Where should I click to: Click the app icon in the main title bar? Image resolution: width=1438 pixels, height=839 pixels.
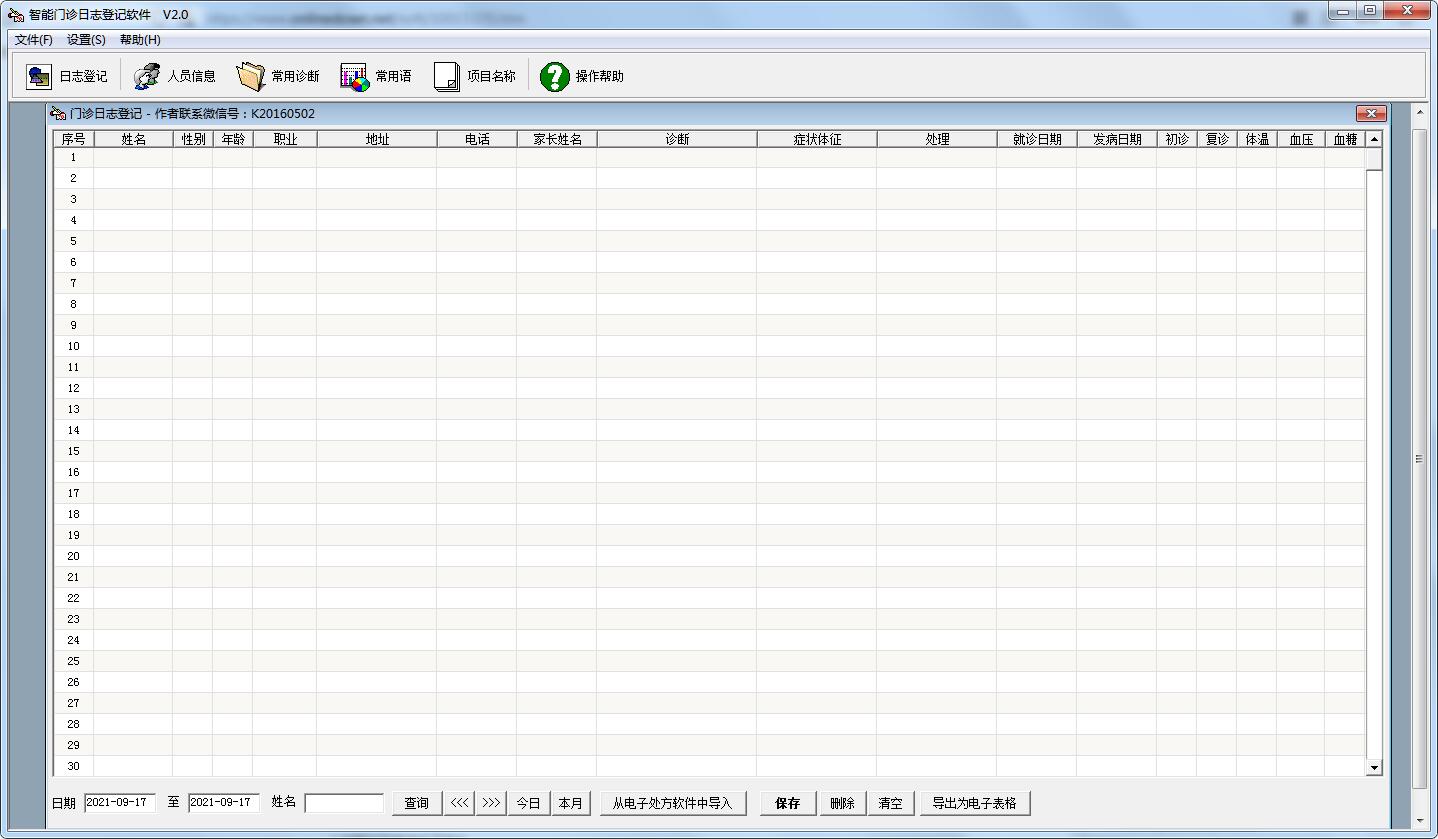16,14
